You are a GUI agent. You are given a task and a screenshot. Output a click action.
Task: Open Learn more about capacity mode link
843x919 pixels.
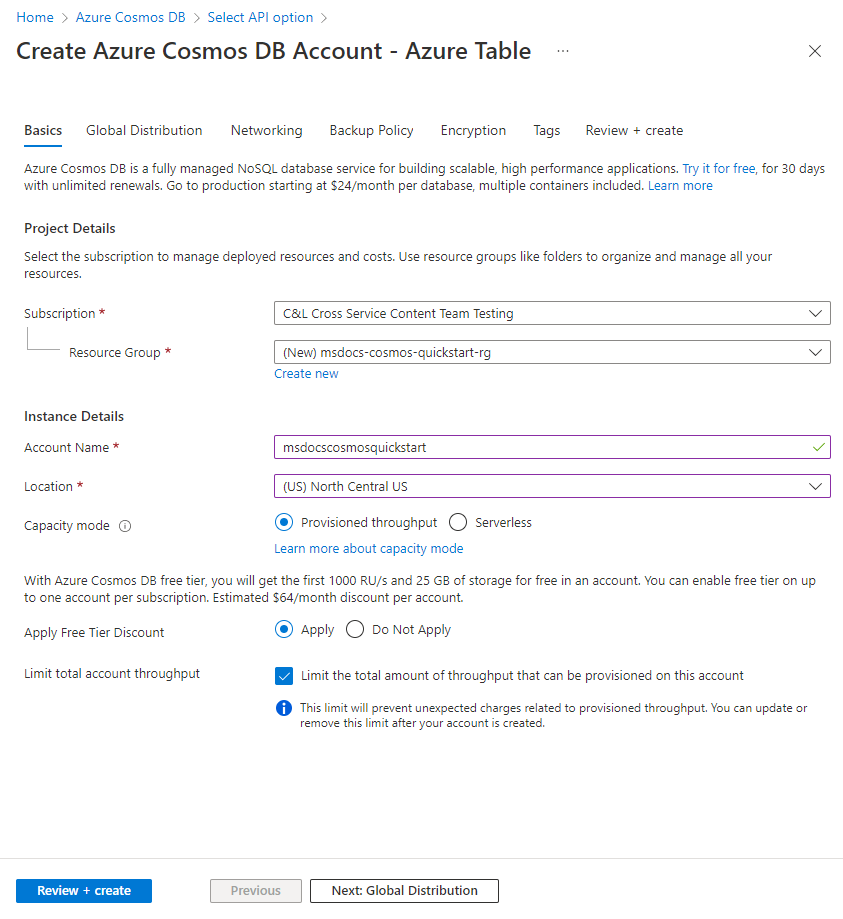[x=369, y=549]
